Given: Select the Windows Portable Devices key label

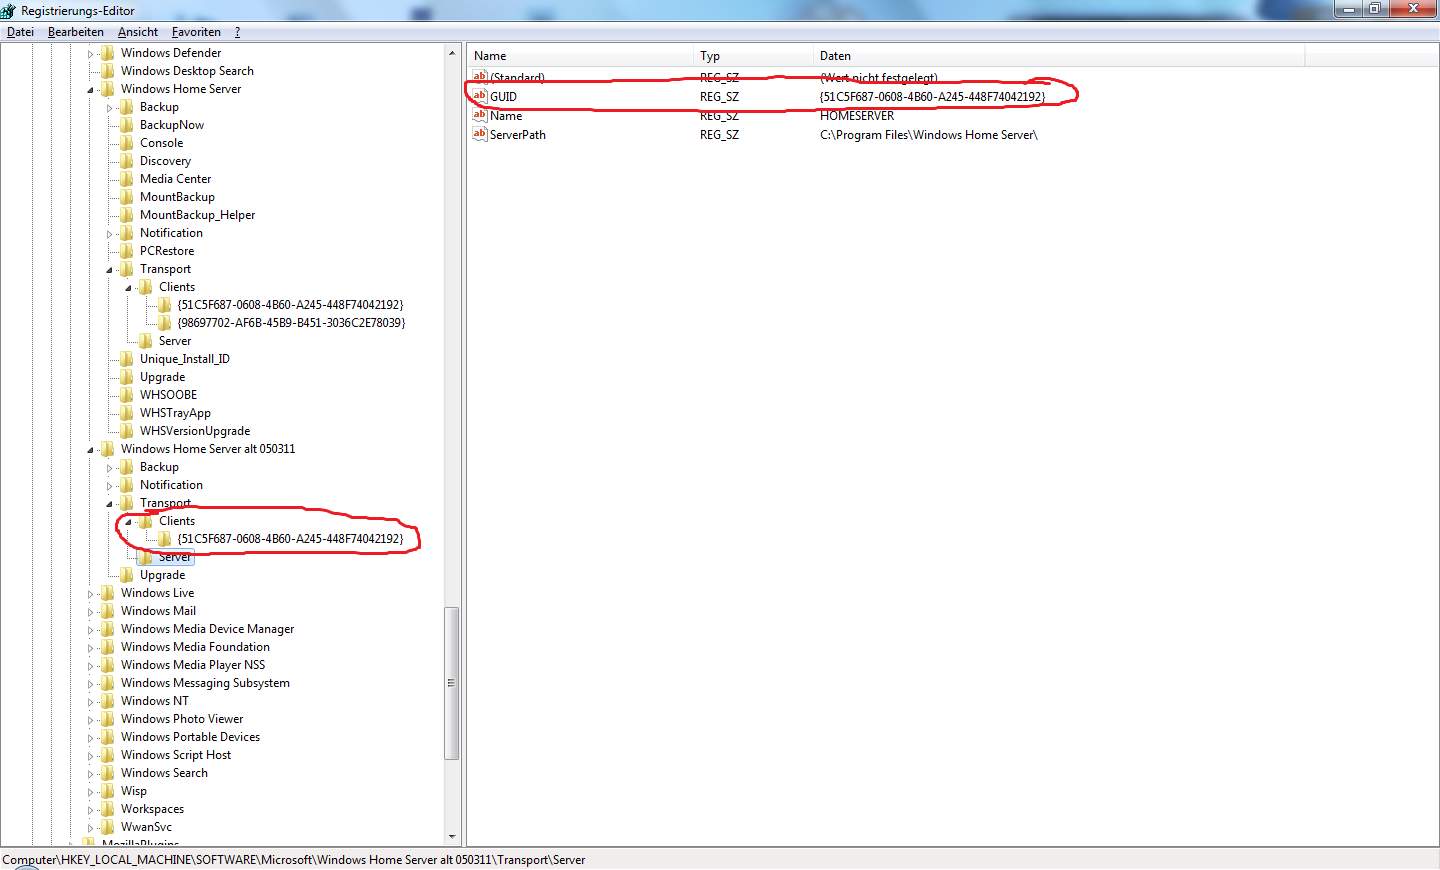Looking at the screenshot, I should click(190, 737).
